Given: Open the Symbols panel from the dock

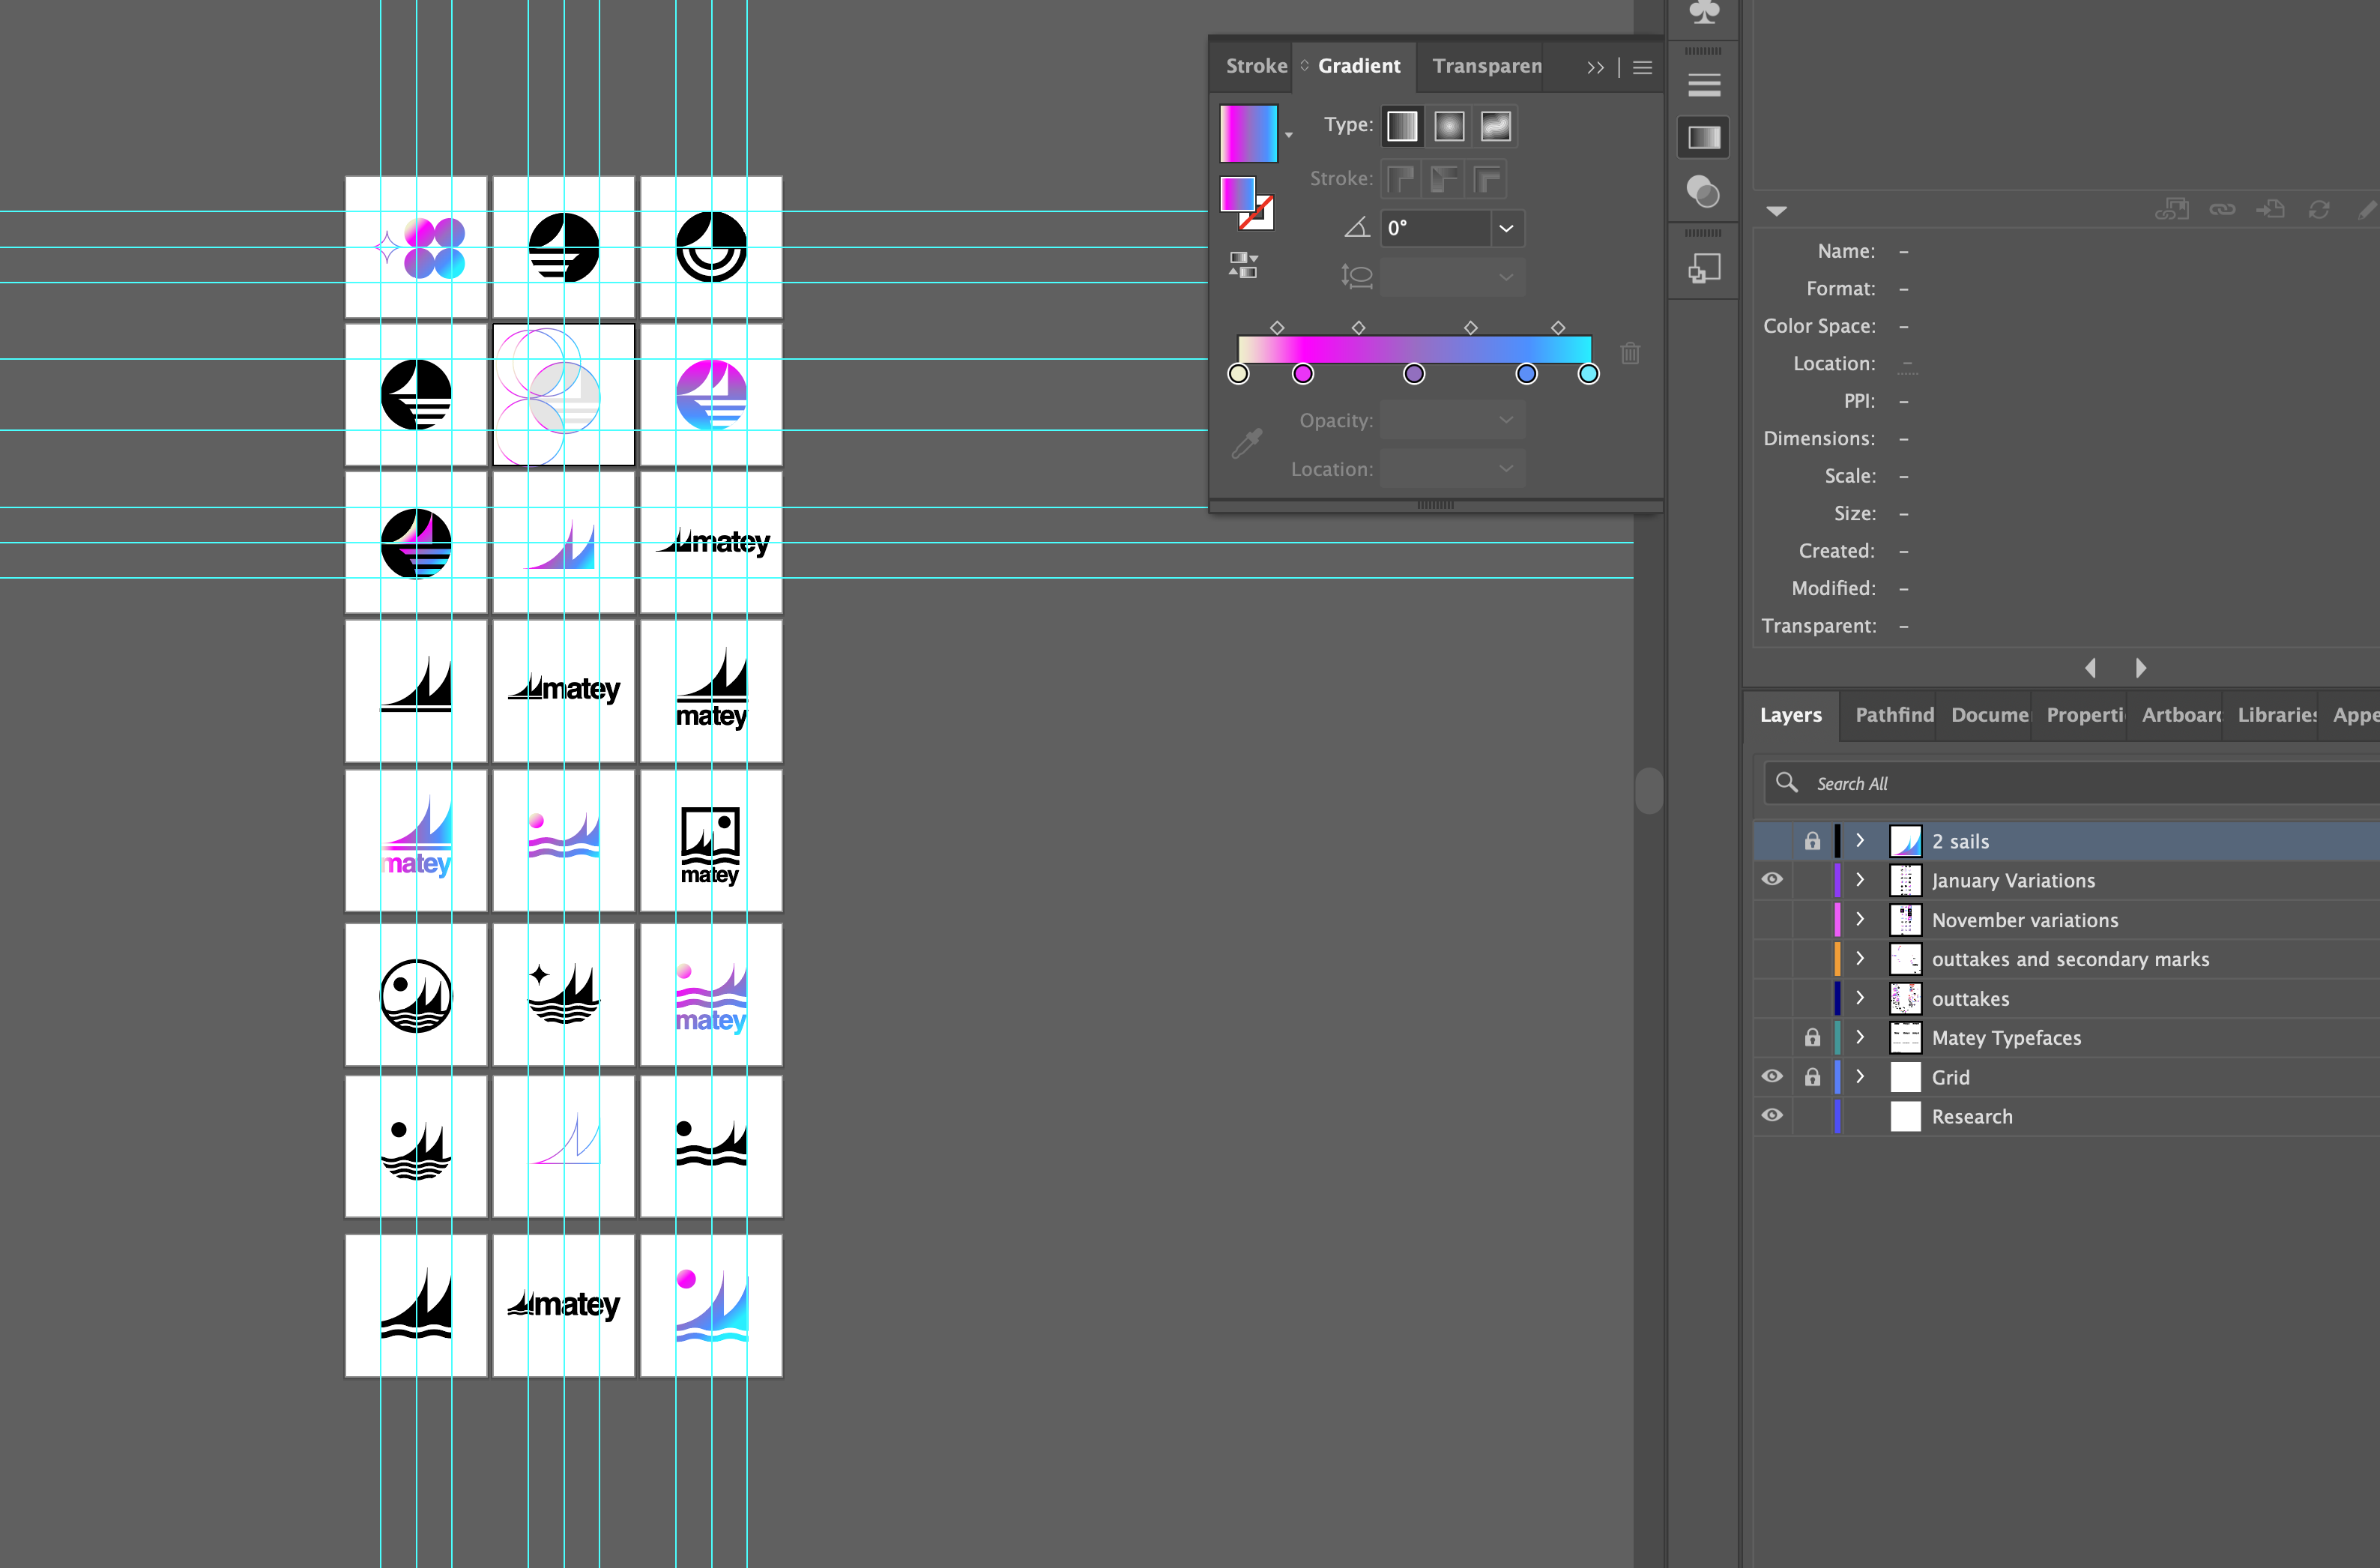Looking at the screenshot, I should tap(1703, 12).
